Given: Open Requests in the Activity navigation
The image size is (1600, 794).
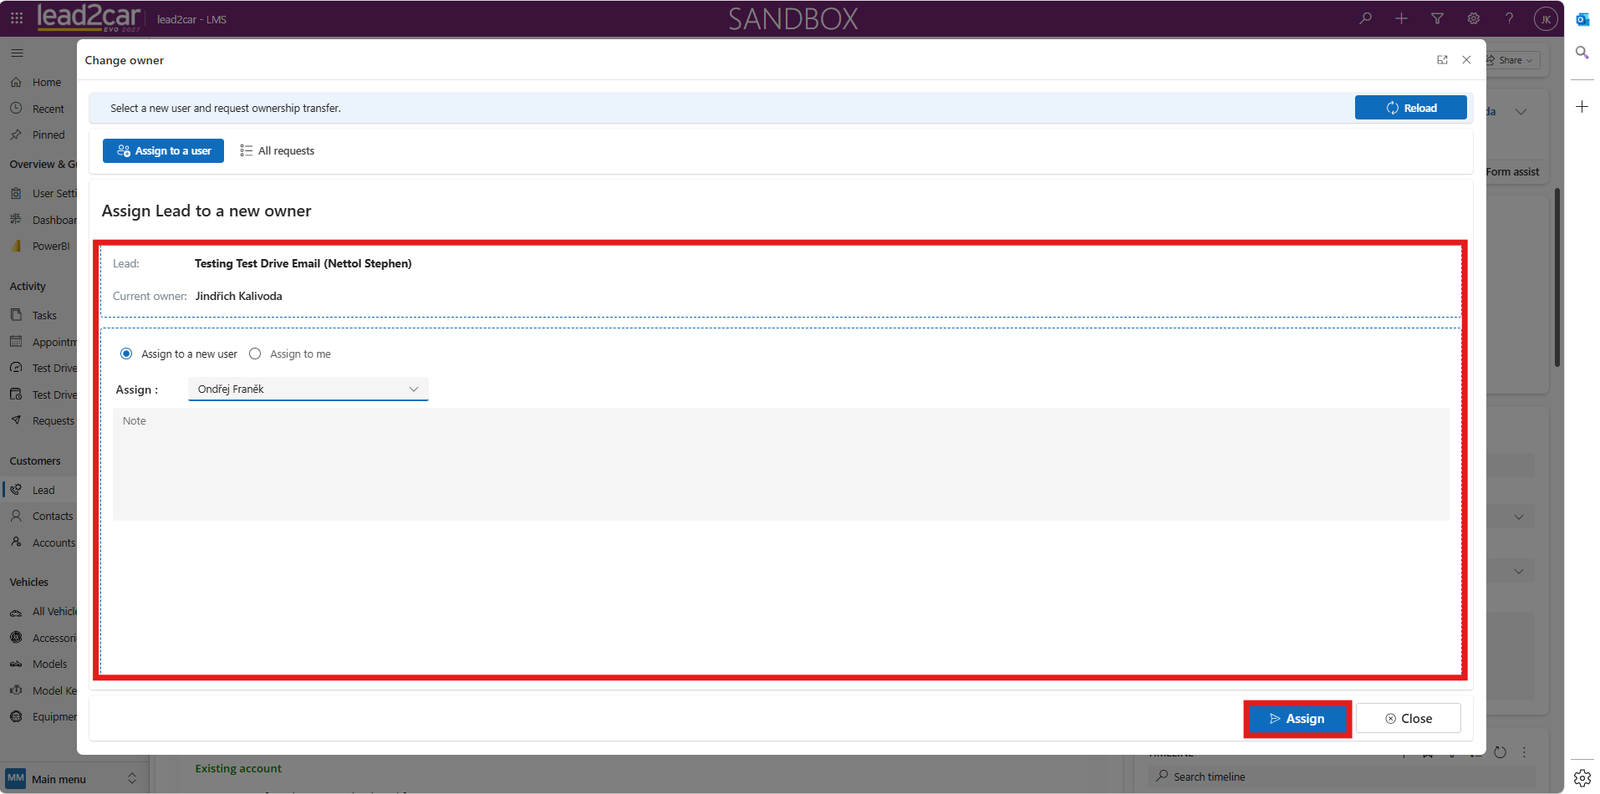Looking at the screenshot, I should point(53,421).
